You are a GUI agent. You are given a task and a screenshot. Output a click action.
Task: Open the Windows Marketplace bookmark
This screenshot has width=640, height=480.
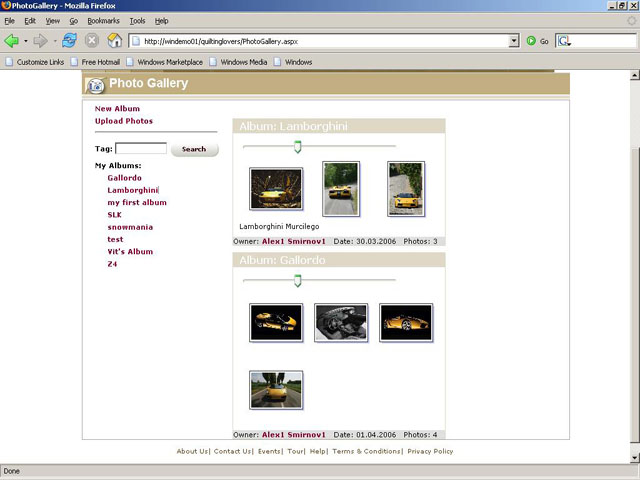tap(164, 62)
